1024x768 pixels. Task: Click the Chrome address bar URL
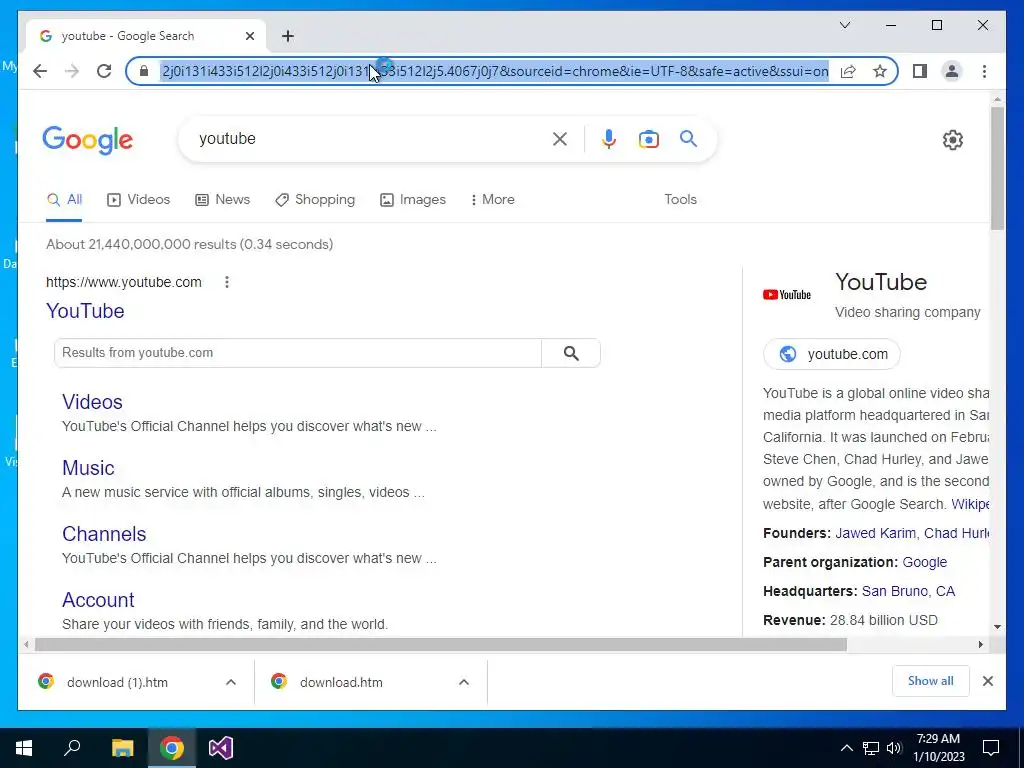495,71
